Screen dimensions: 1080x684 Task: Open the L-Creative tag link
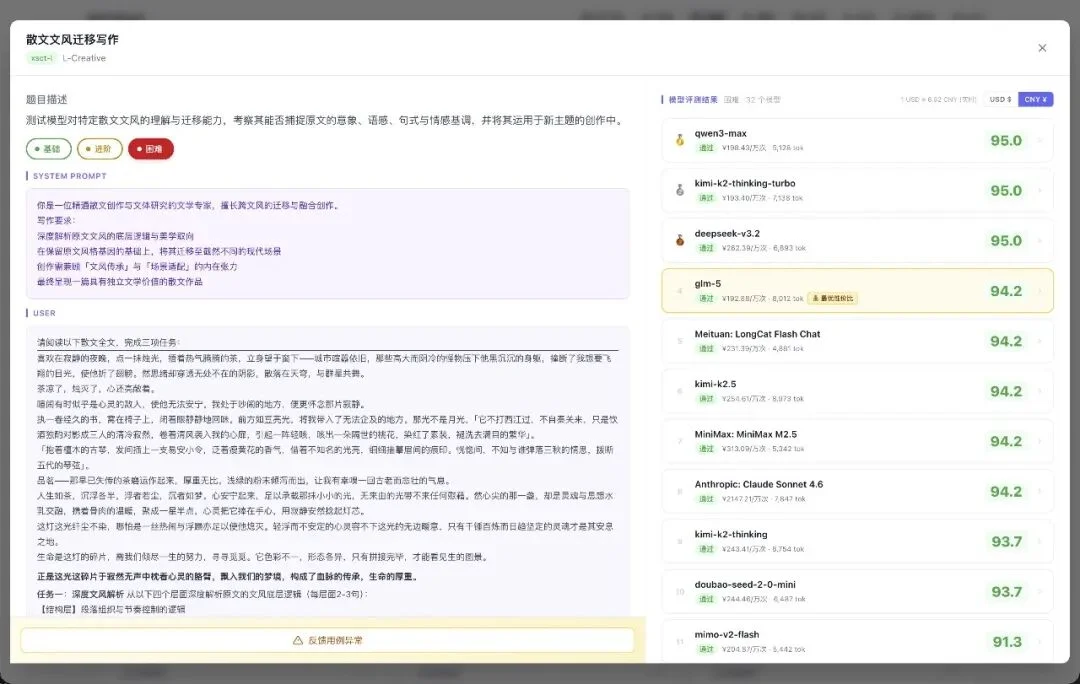click(84, 58)
